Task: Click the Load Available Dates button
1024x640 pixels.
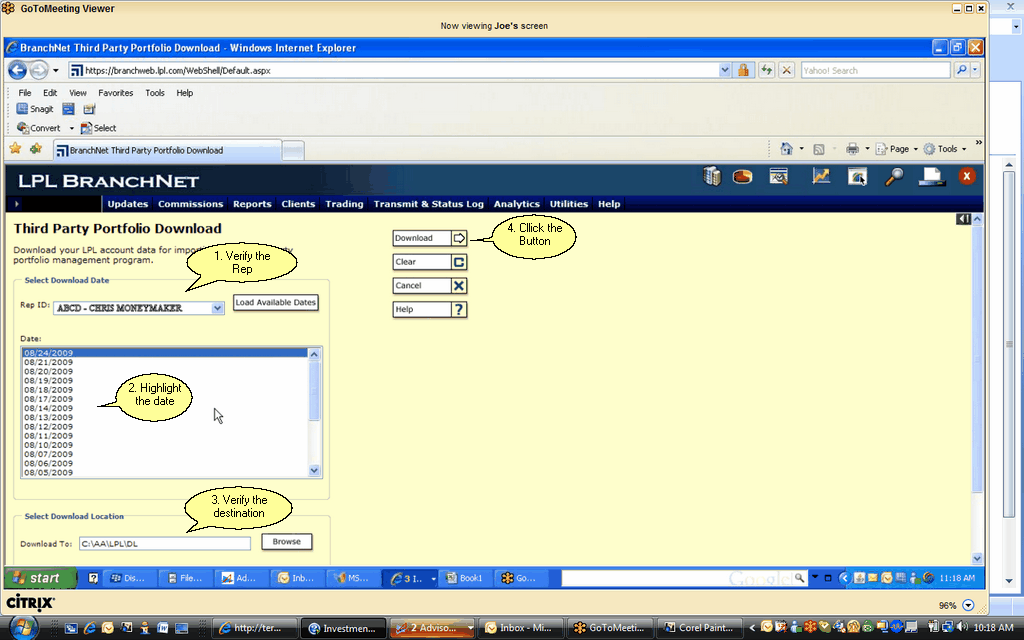Action: pos(275,302)
